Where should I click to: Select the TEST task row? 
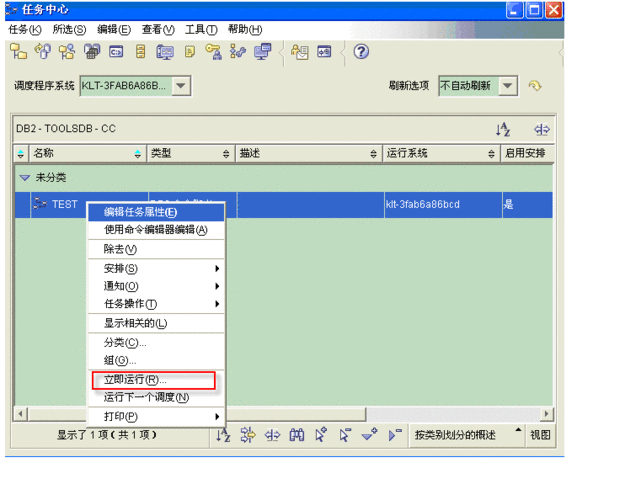pyautogui.click(x=284, y=204)
